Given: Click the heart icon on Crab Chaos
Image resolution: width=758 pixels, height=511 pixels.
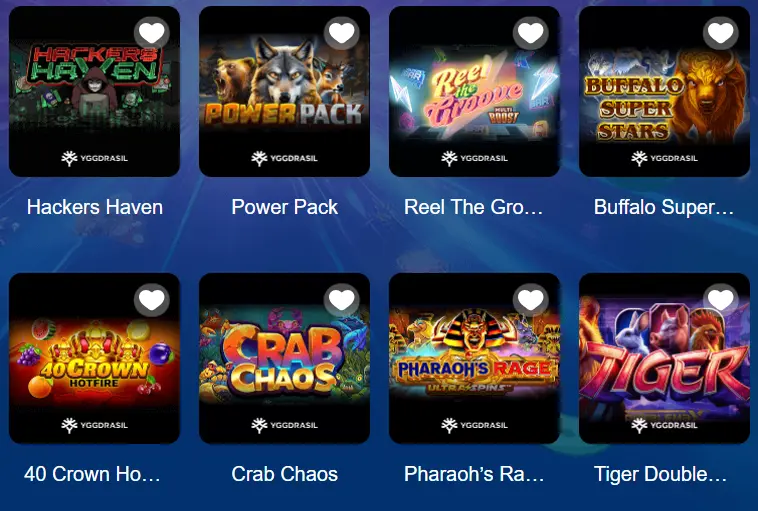Looking at the screenshot, I should click(x=342, y=300).
